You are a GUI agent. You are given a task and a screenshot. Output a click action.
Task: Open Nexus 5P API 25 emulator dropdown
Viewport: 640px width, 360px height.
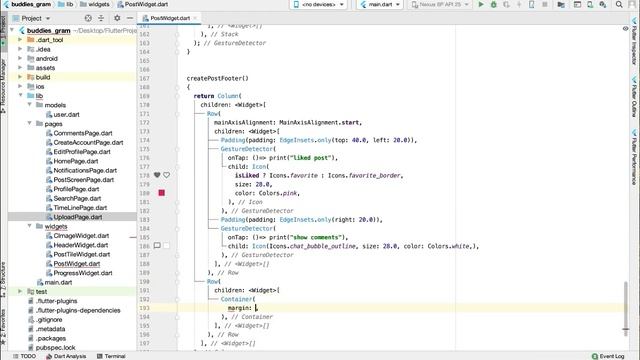(440, 4)
